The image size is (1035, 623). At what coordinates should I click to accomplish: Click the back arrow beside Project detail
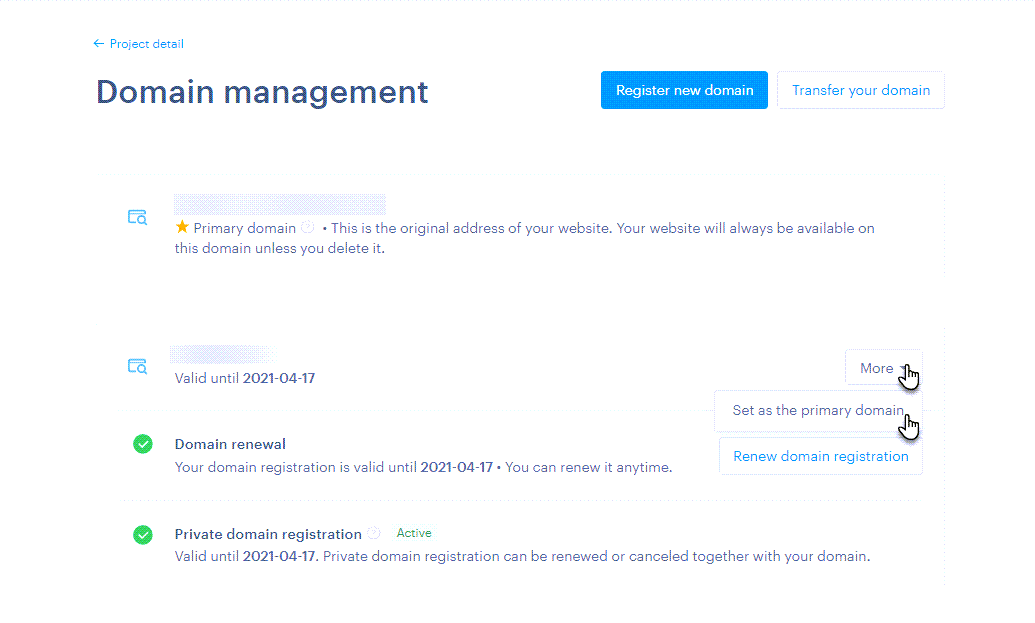(98, 44)
